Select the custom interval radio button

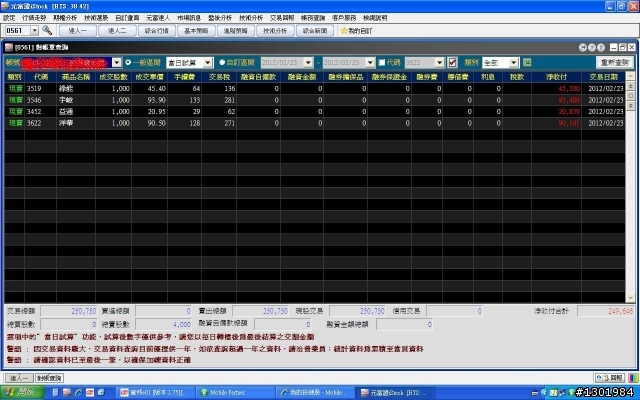click(222, 62)
